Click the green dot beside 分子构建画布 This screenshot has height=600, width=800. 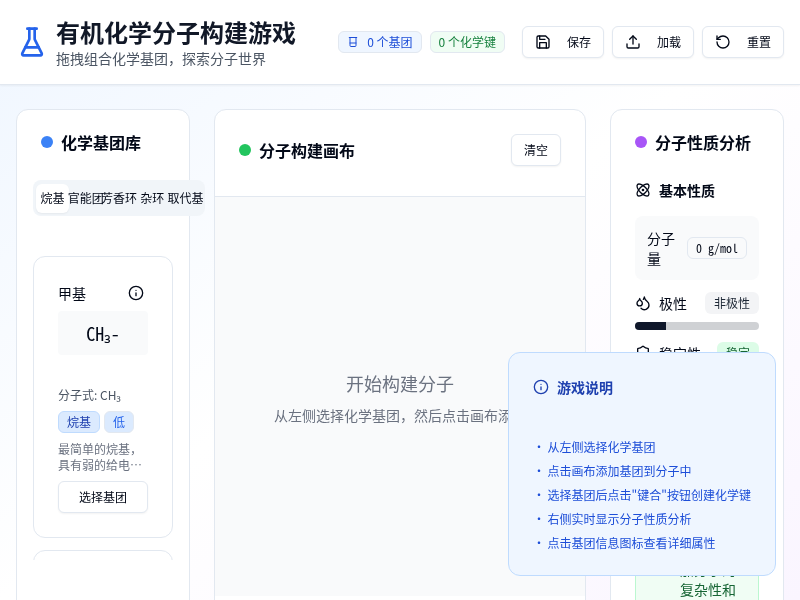point(245,150)
